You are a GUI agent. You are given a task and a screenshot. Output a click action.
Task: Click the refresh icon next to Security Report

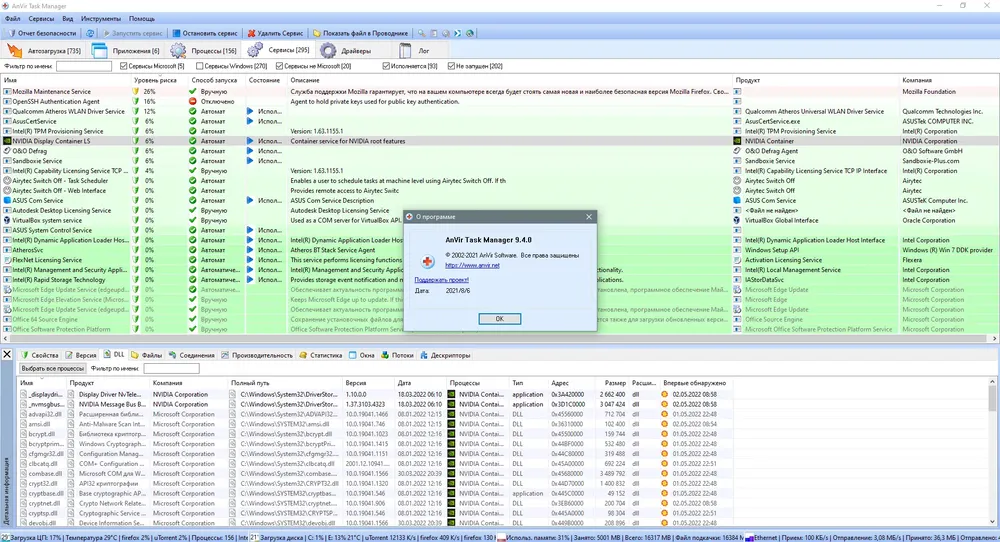(x=90, y=33)
